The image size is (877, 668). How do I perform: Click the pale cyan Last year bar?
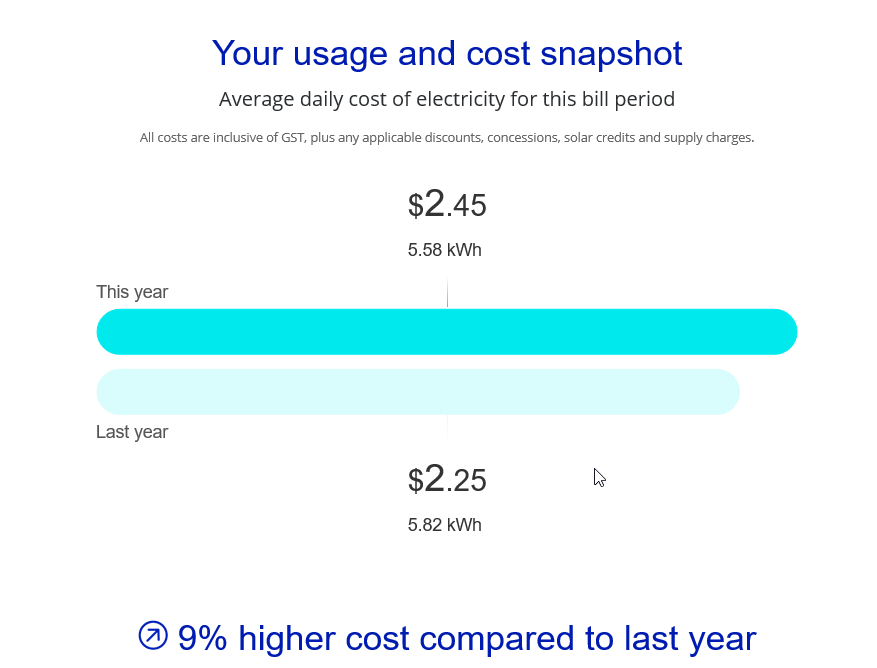click(418, 392)
